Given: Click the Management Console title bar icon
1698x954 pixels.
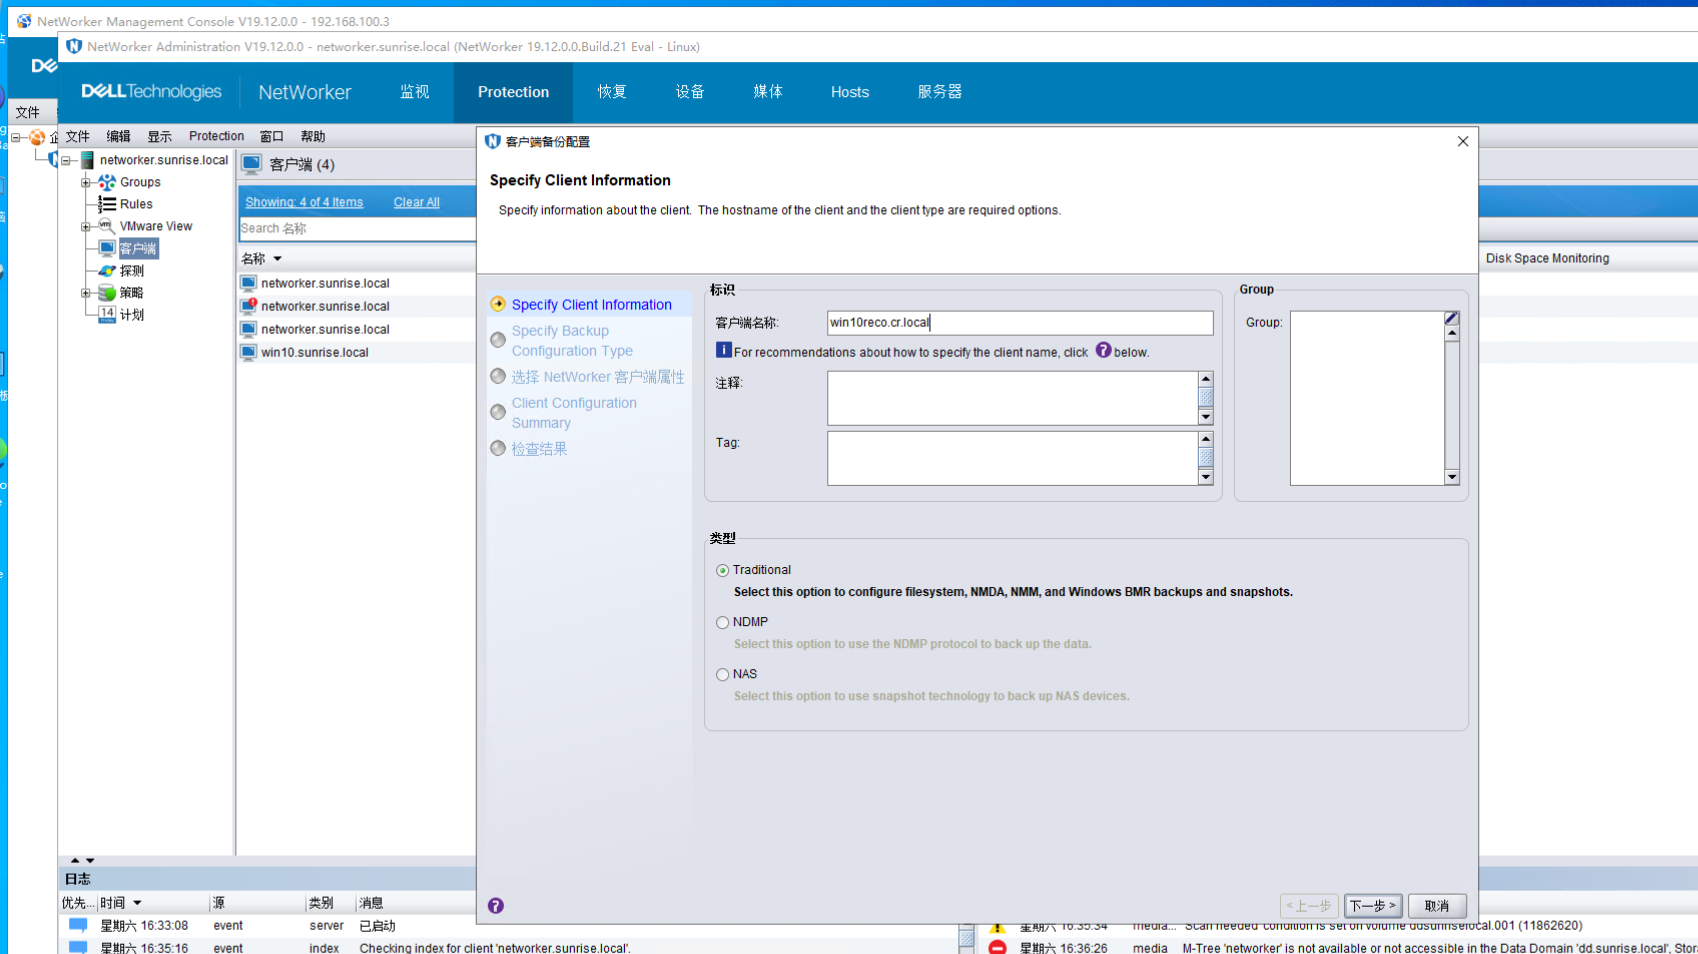Looking at the screenshot, I should coord(24,21).
